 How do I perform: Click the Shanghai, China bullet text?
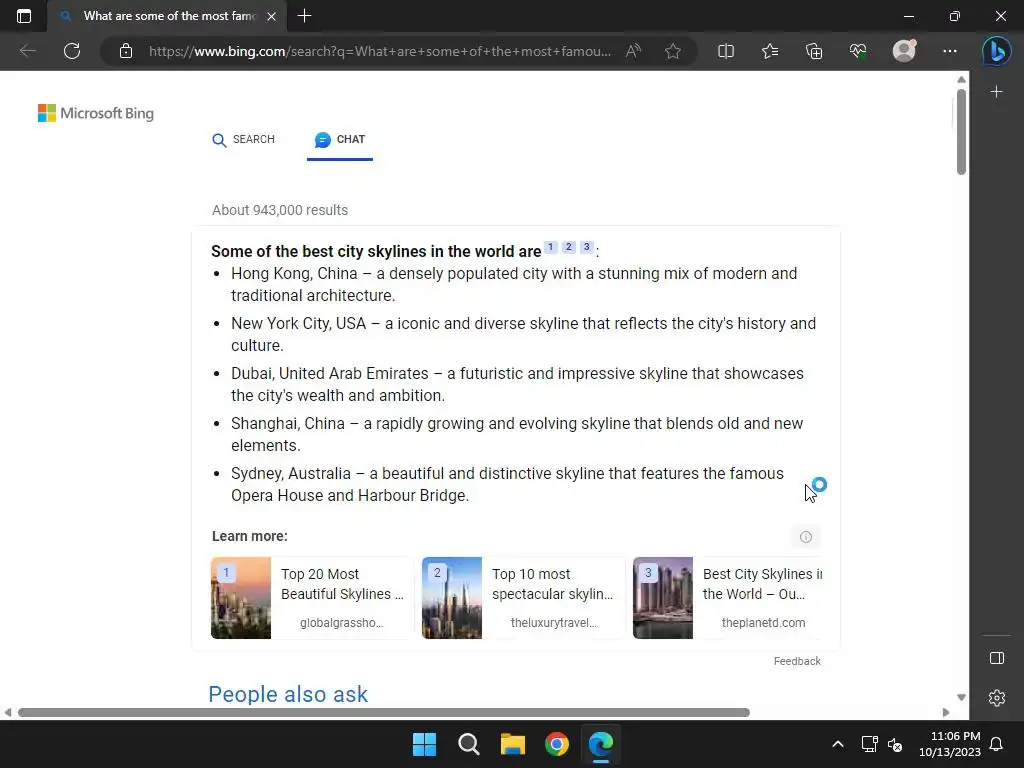[517, 434]
